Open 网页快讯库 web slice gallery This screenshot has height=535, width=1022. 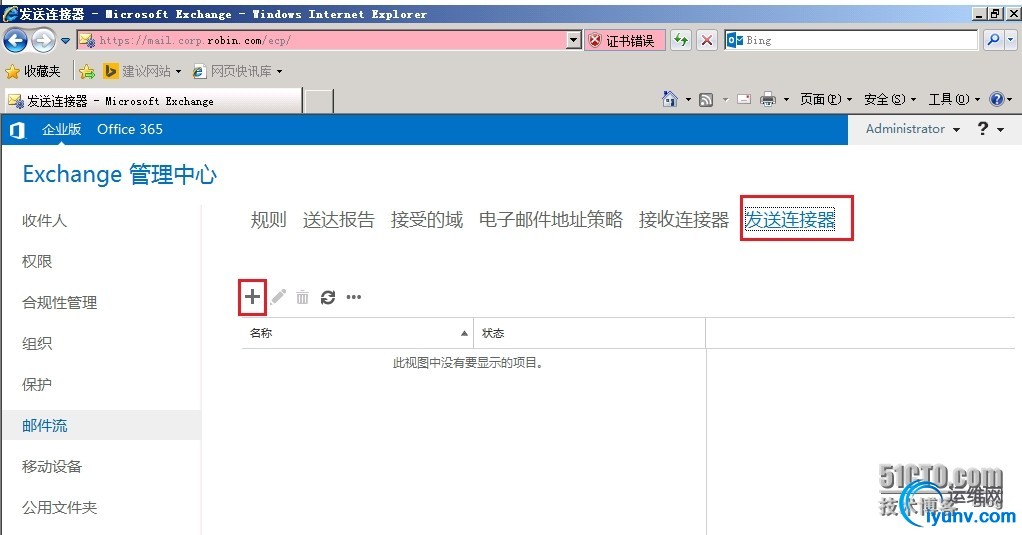(237, 71)
